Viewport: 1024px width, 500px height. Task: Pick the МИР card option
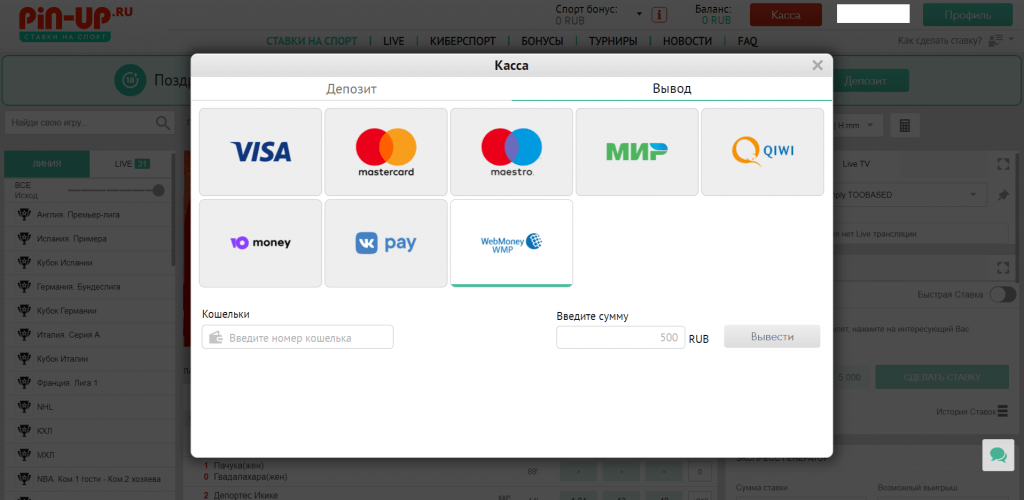[637, 152]
